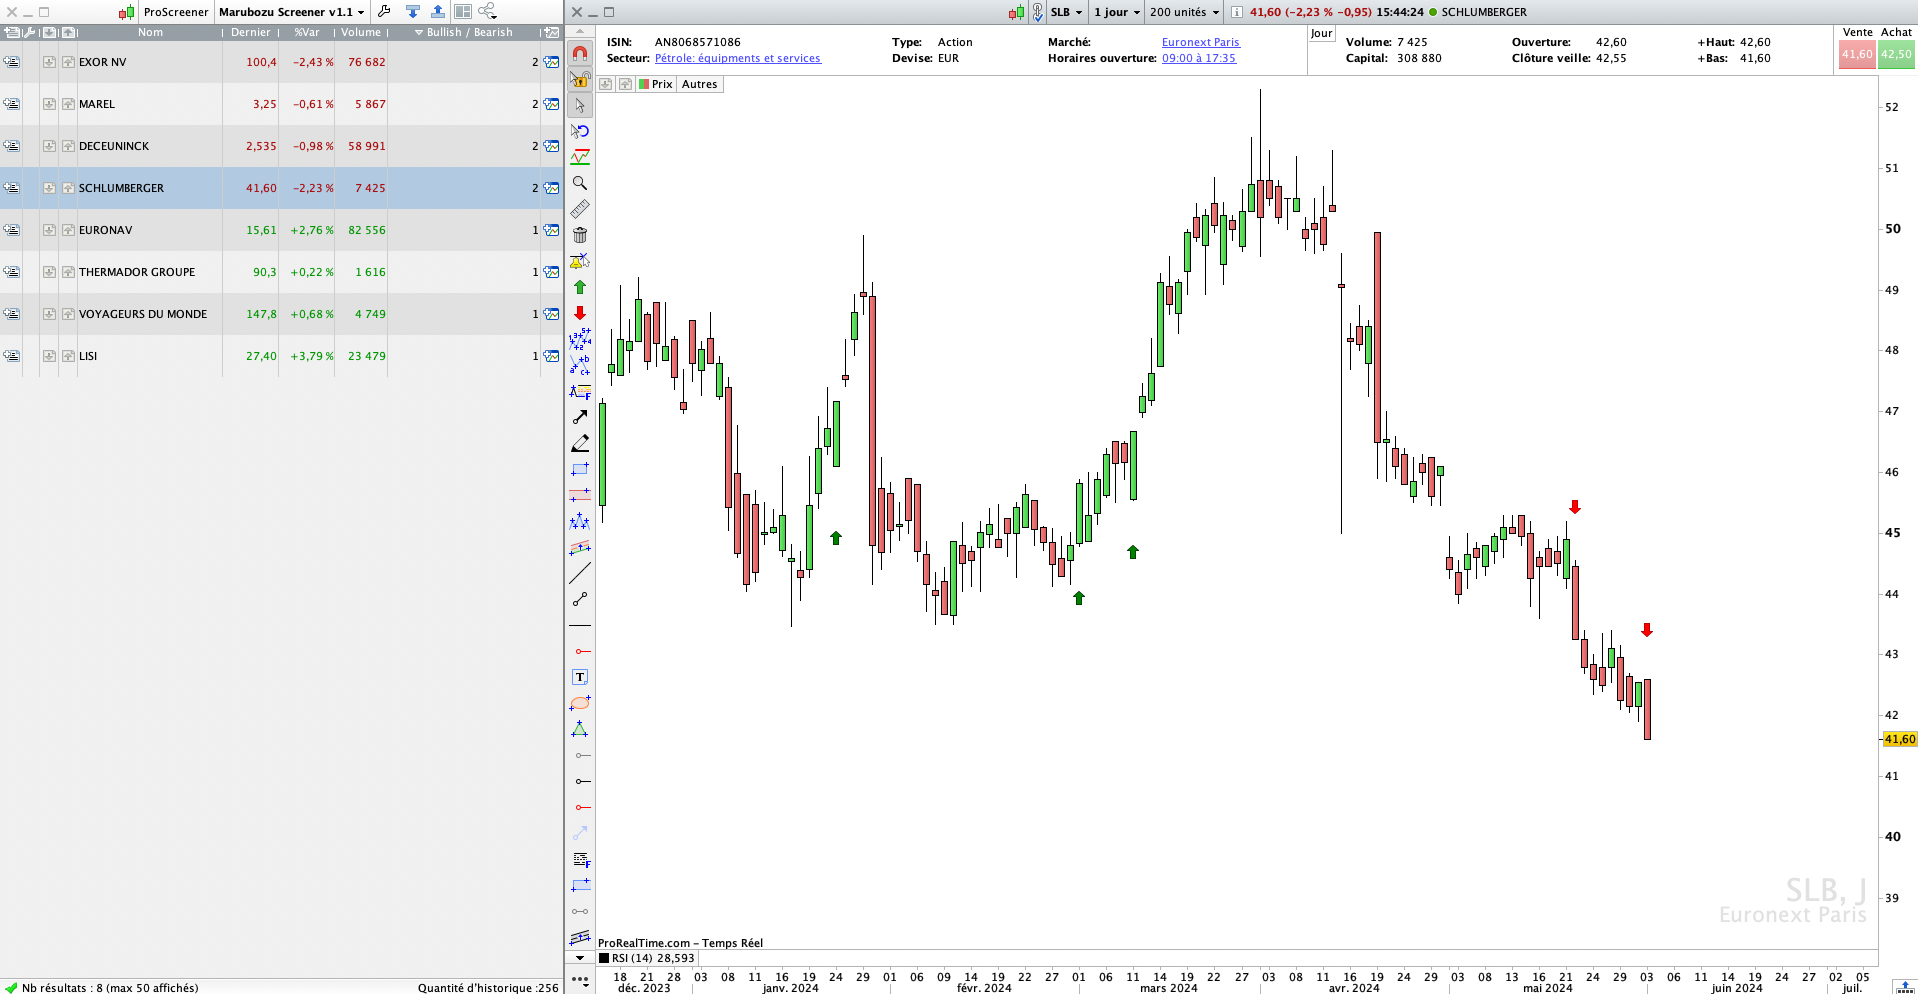Viewport: 1918px width, 994px height.
Task: Sort by the Volume column header
Action: pyautogui.click(x=361, y=32)
